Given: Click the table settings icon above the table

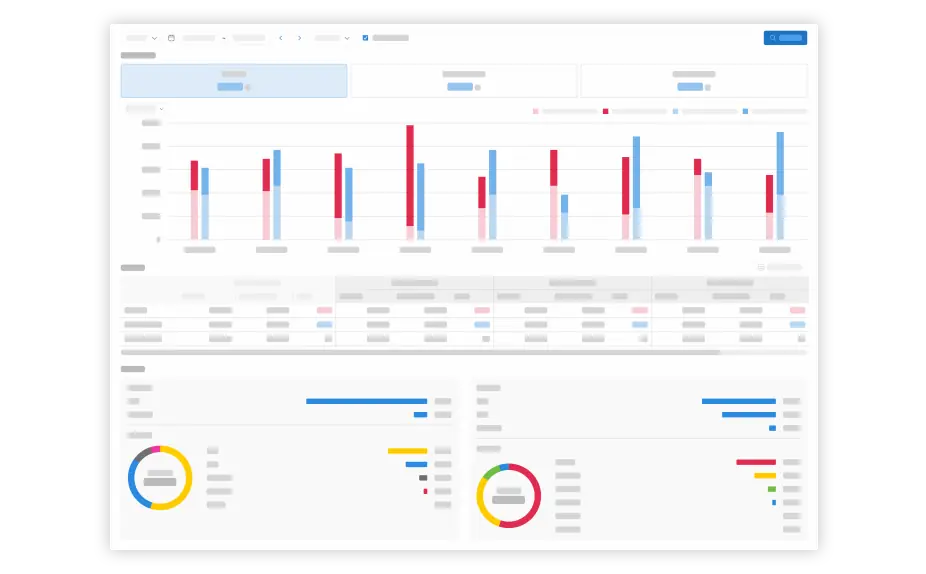Looking at the screenshot, I should (761, 268).
